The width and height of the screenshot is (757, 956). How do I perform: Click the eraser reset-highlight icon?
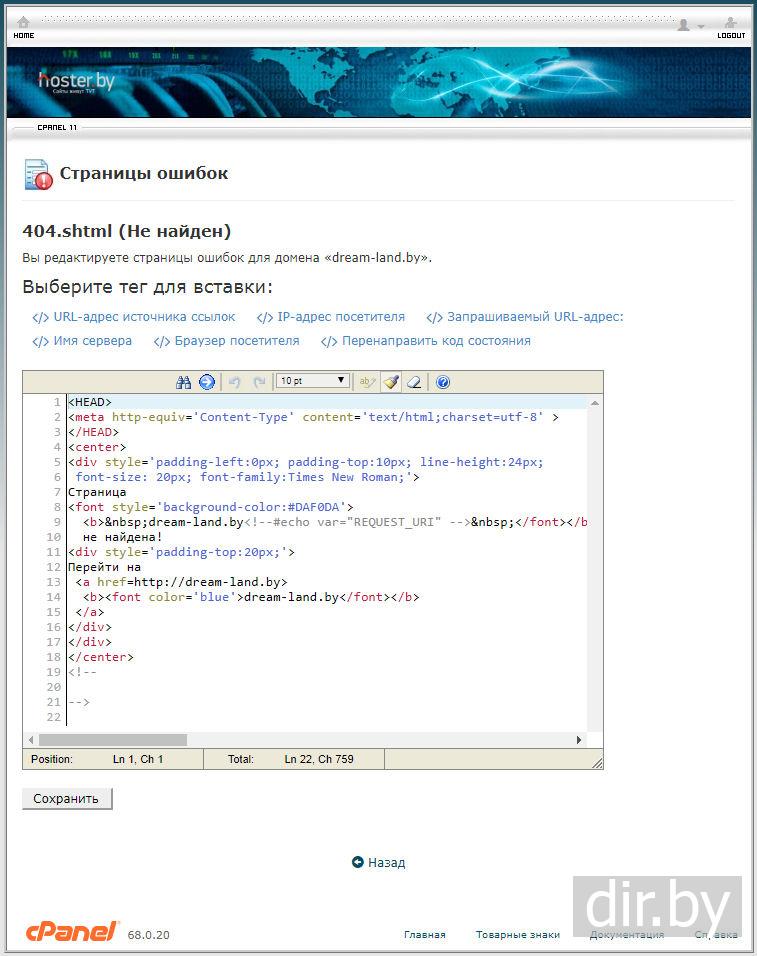click(415, 382)
